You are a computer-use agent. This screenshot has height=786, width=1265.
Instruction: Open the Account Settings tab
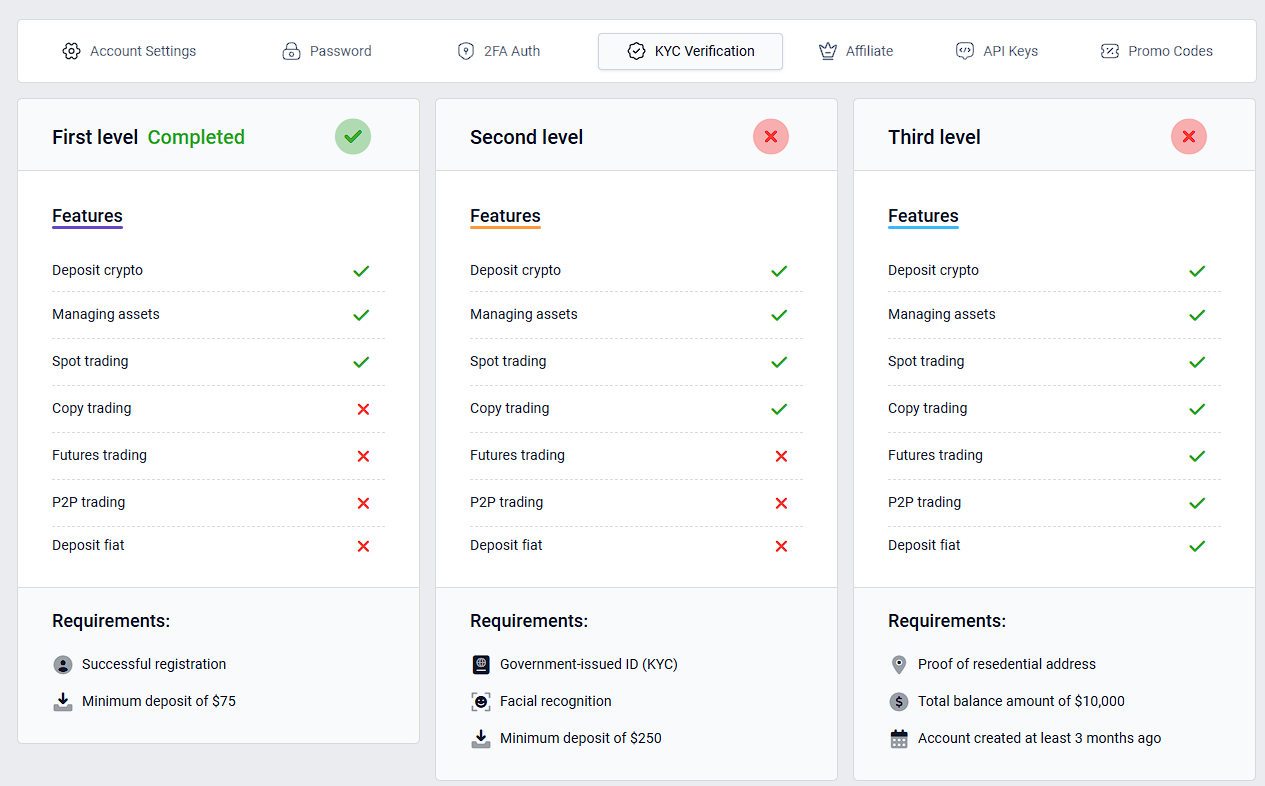click(129, 51)
